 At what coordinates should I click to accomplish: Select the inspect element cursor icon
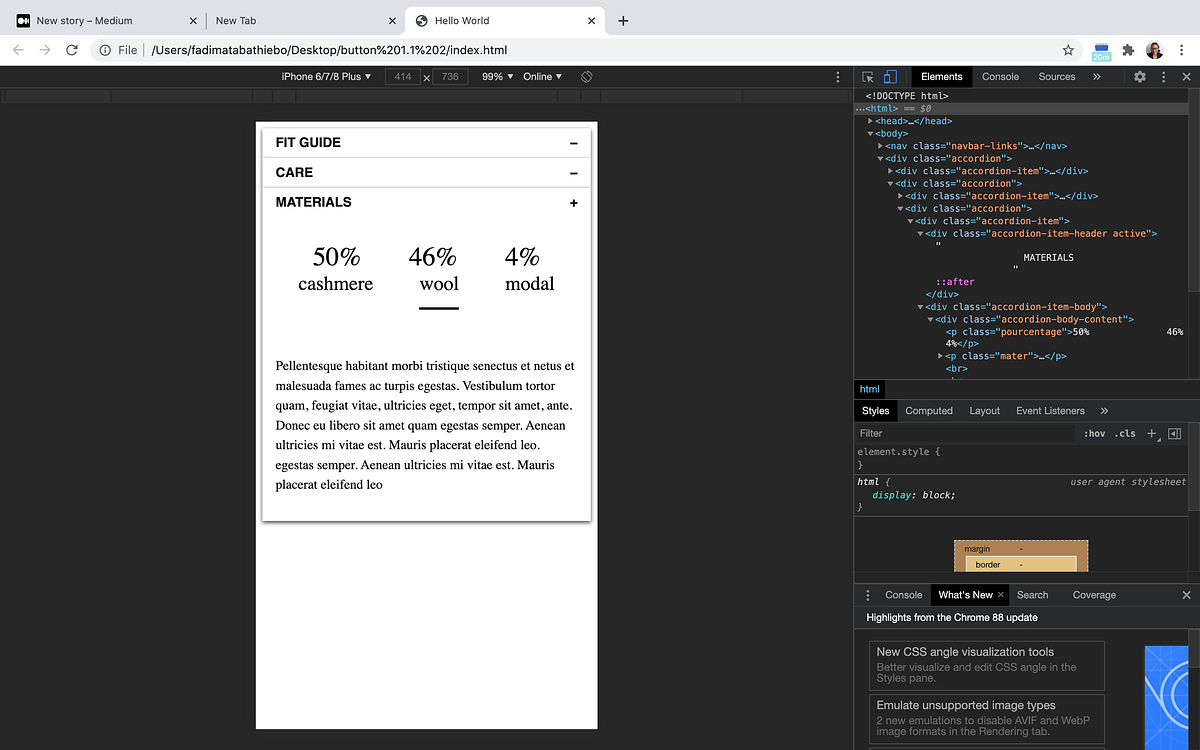coord(867,76)
